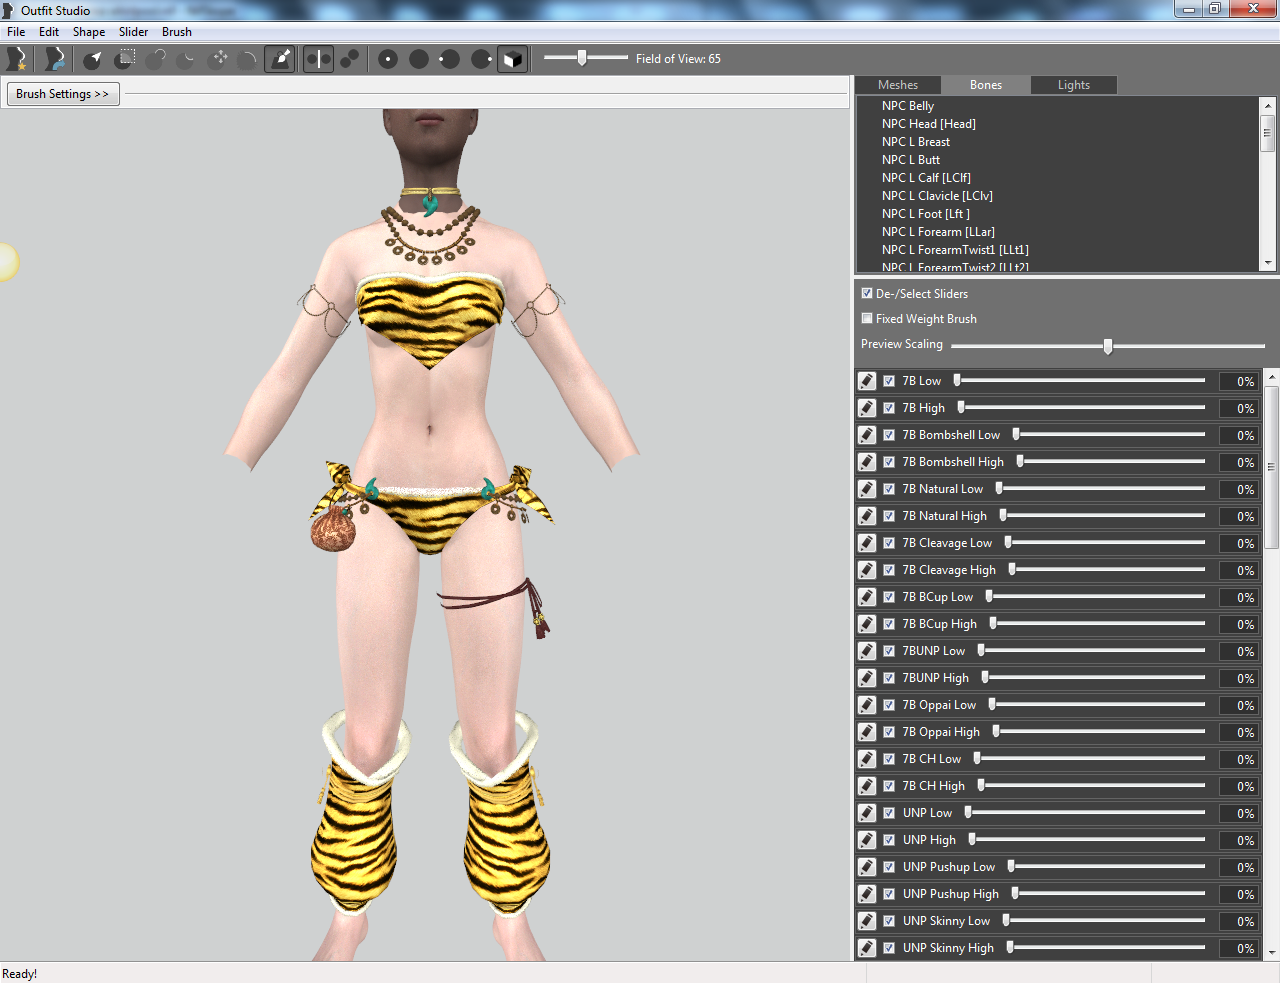Click the edit pencil for UNP Pushup Low
Viewport: 1280px width, 984px height.
tap(867, 867)
